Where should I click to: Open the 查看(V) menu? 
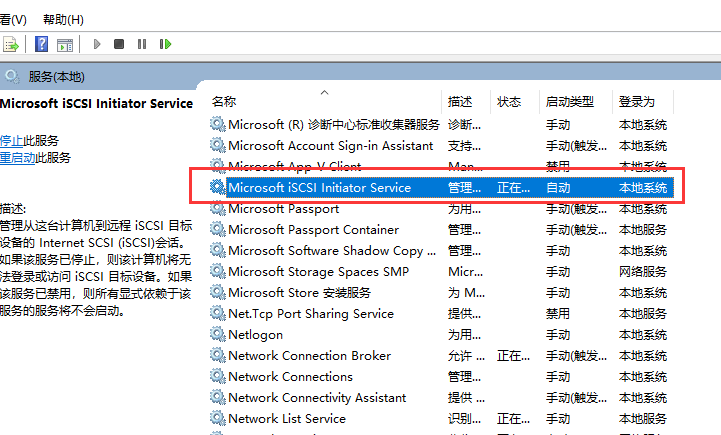click(12, 20)
